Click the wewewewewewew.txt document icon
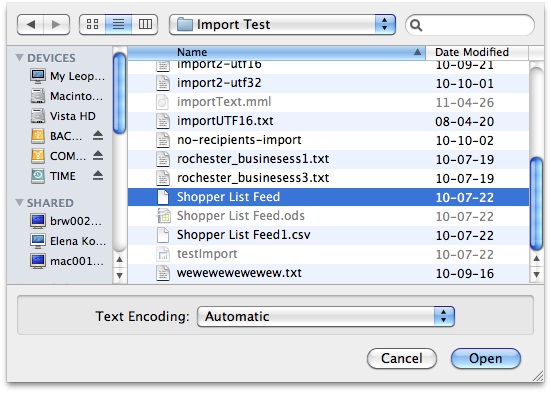This screenshot has width=551, height=393. point(163,273)
